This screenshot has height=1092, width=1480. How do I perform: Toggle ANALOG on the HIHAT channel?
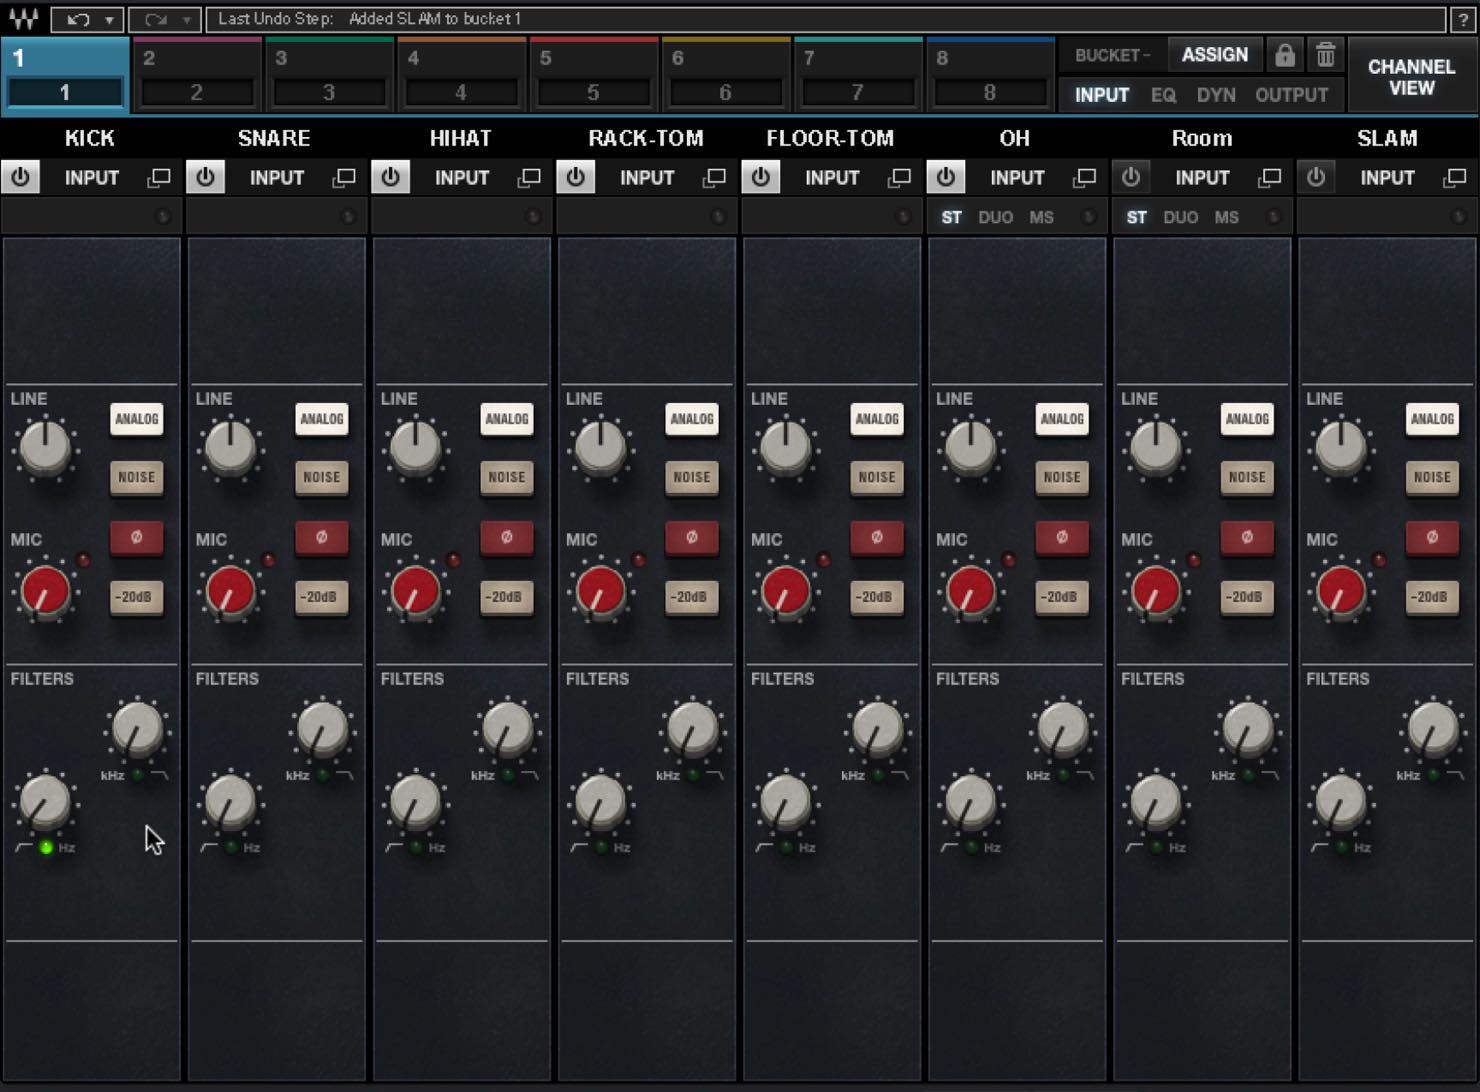[507, 419]
